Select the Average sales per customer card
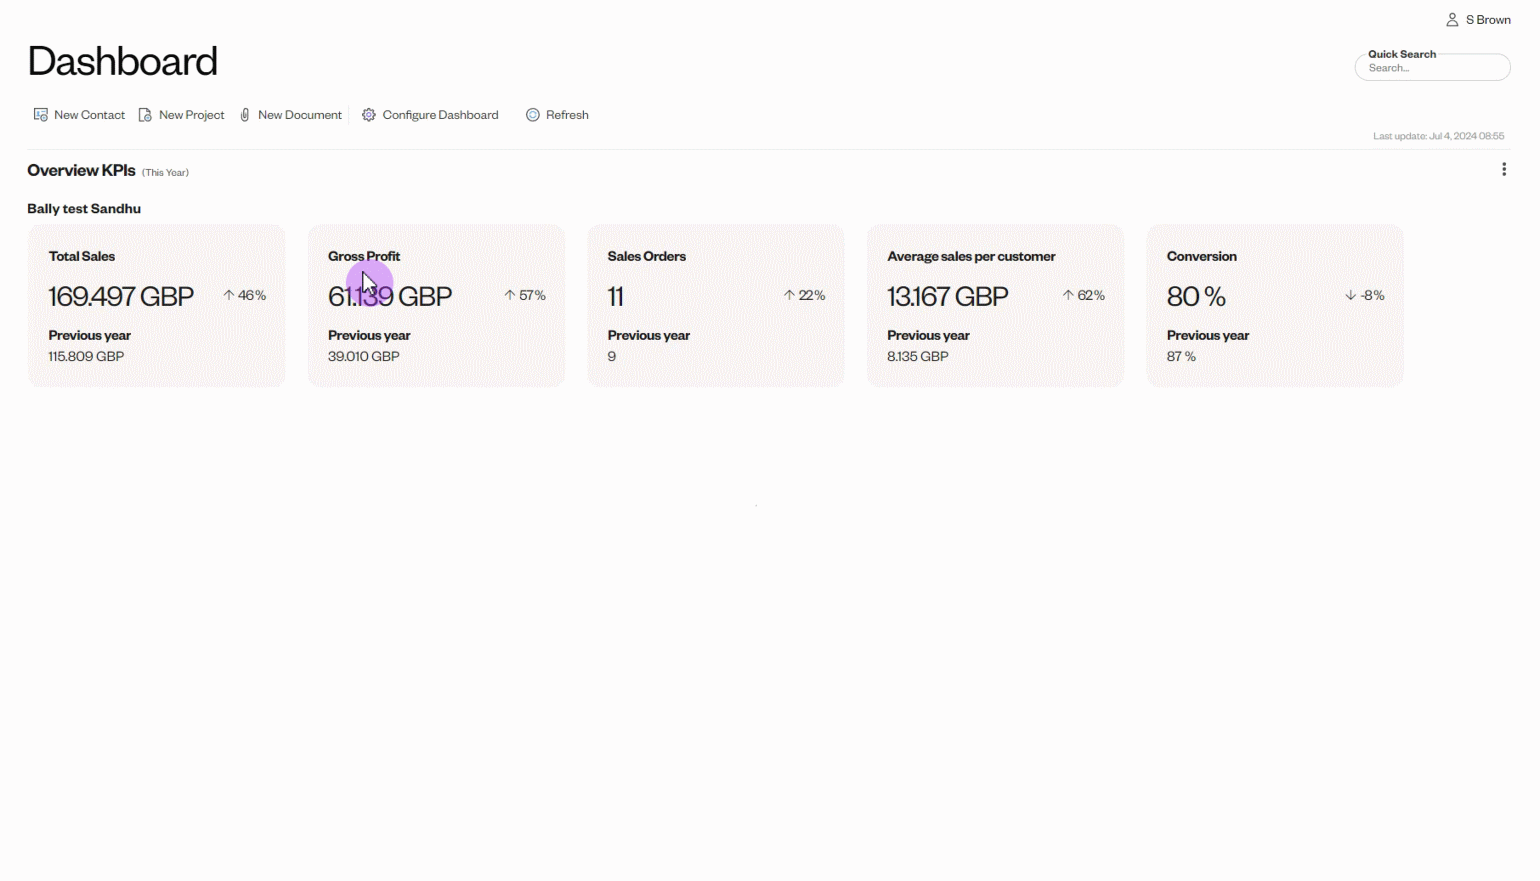 tap(995, 305)
